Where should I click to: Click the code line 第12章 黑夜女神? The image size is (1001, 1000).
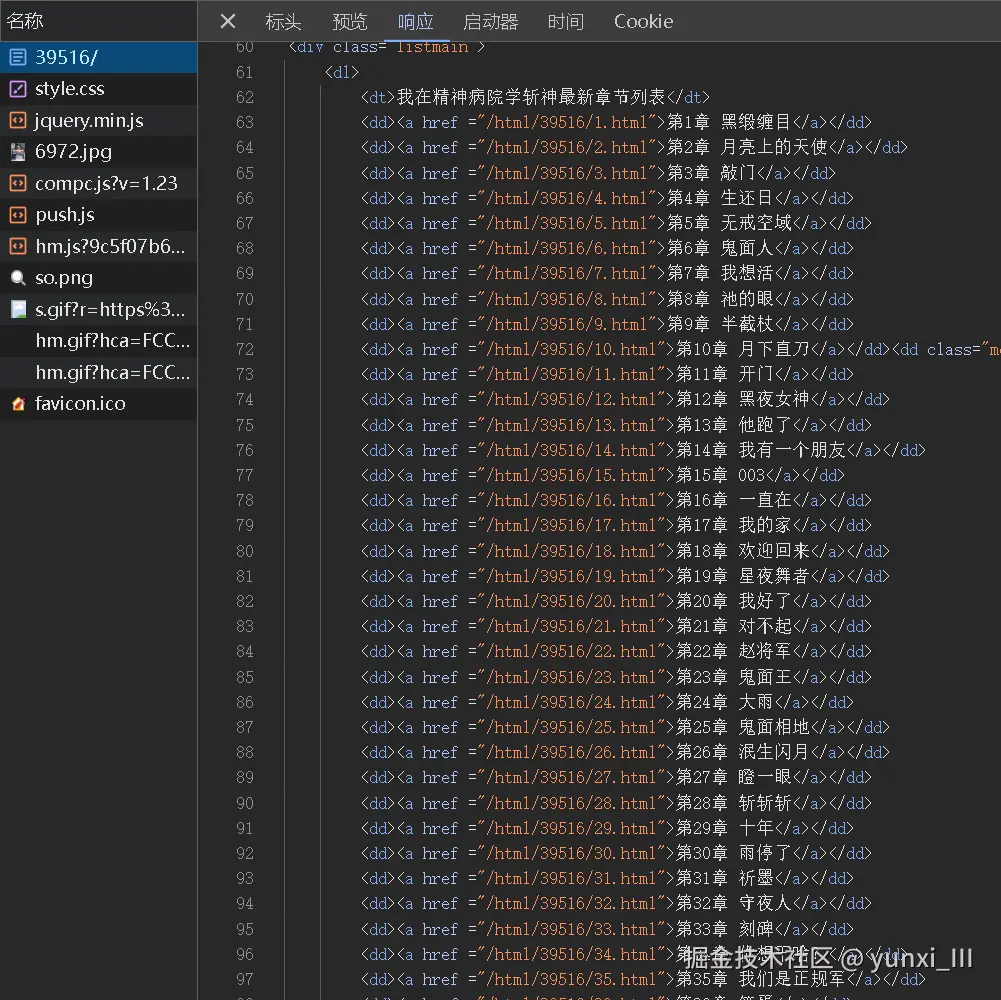click(625, 399)
